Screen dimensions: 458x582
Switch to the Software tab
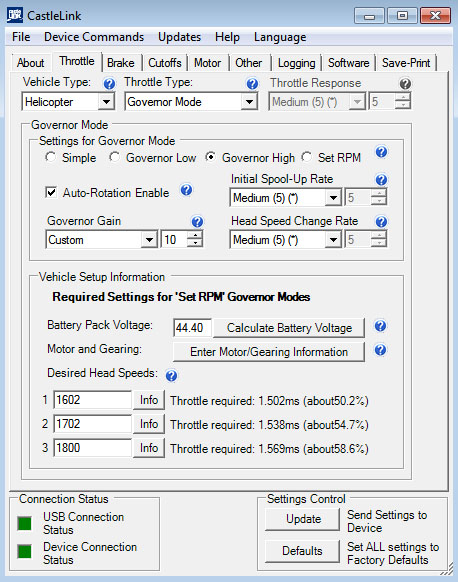coord(349,63)
